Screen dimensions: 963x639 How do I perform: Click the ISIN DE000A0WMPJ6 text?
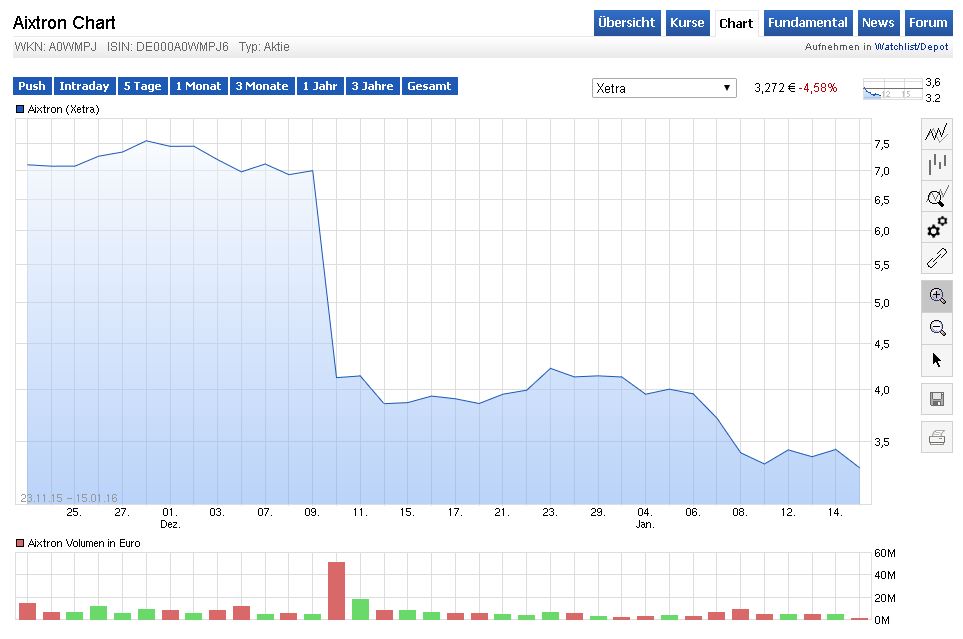[168, 47]
